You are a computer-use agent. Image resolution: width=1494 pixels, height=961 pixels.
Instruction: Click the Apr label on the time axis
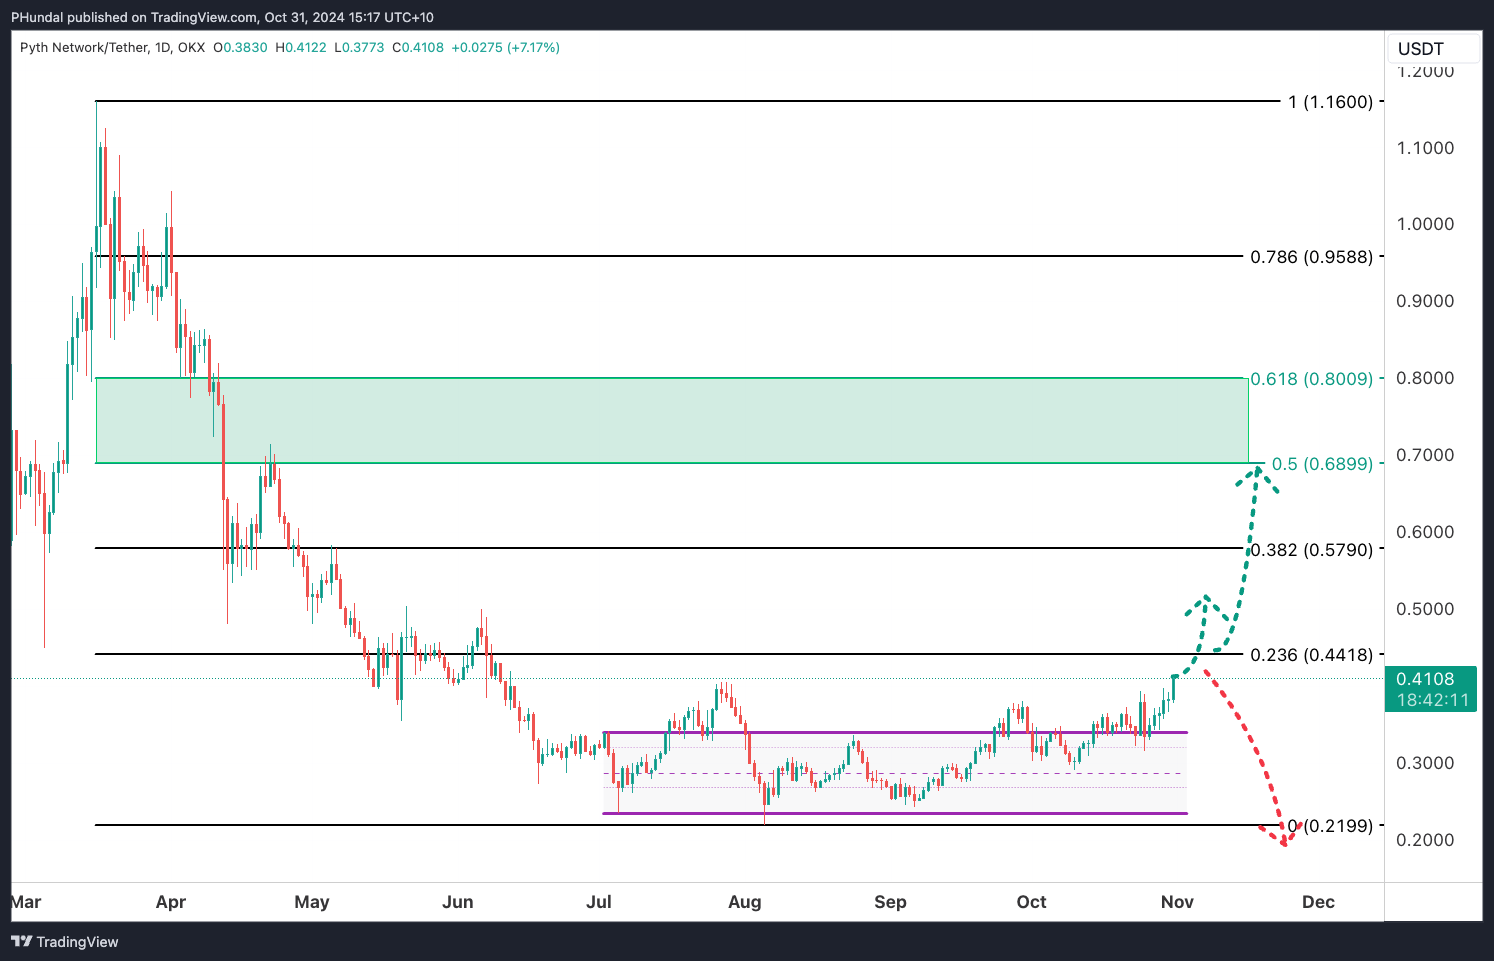(x=171, y=902)
